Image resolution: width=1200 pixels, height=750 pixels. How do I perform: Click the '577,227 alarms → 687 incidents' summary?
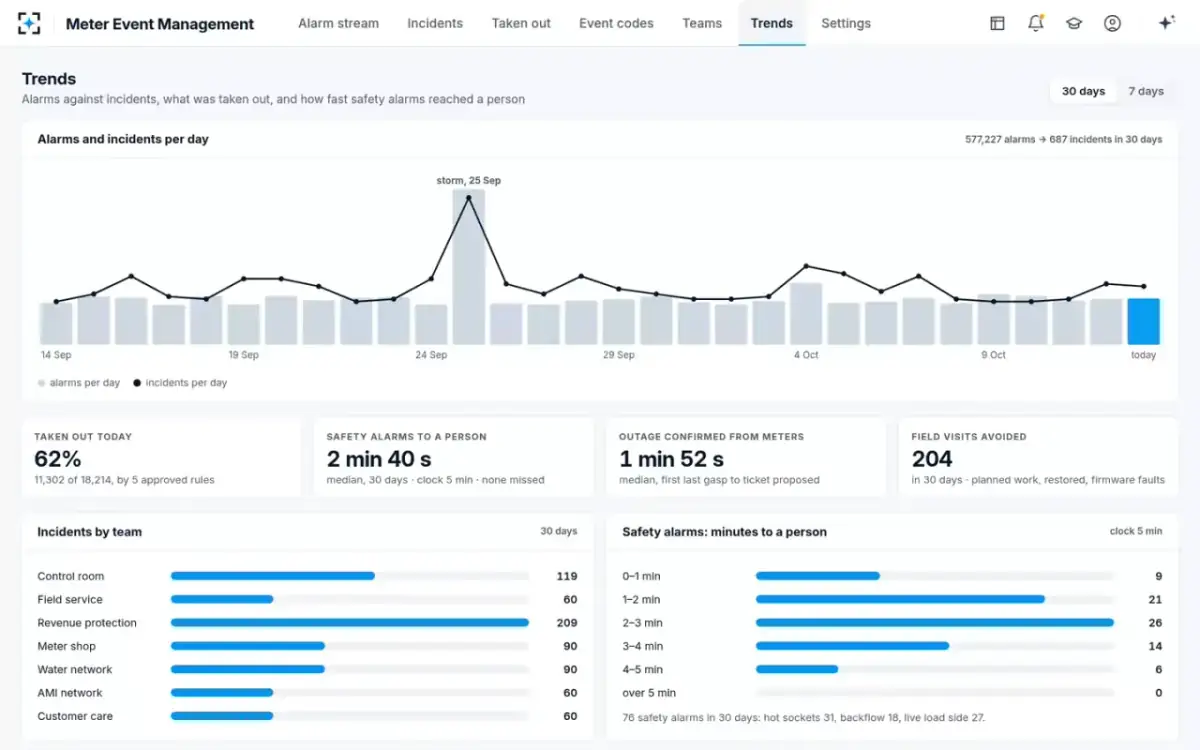(1063, 140)
